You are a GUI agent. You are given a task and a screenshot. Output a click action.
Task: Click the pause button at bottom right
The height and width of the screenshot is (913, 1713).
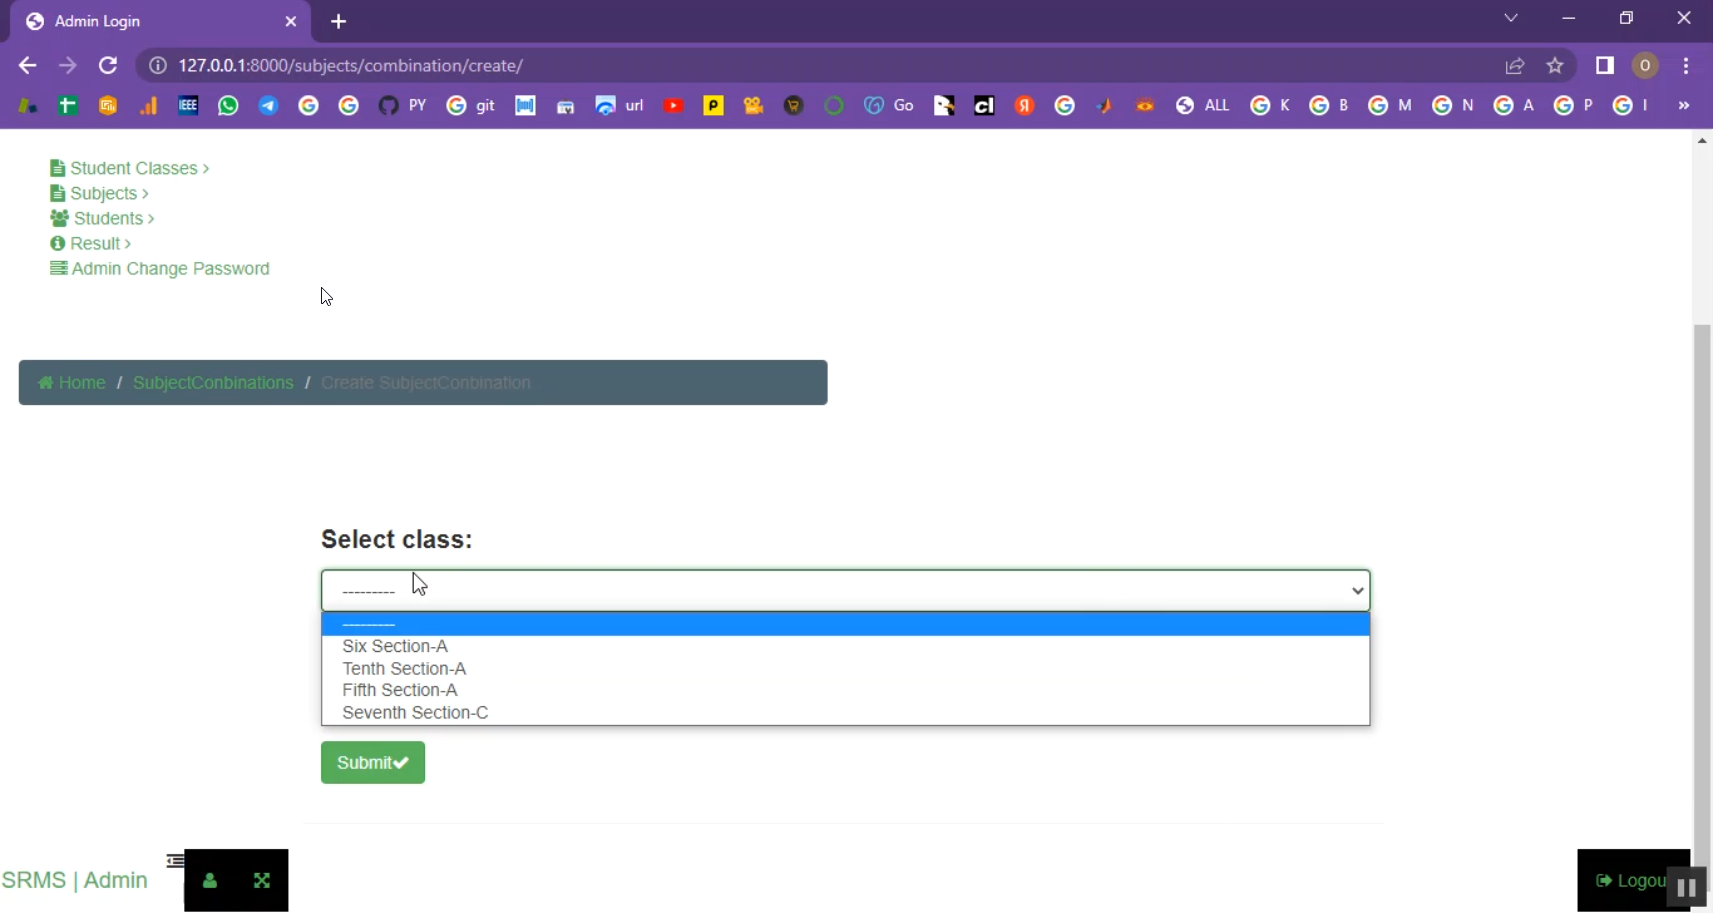click(1686, 888)
